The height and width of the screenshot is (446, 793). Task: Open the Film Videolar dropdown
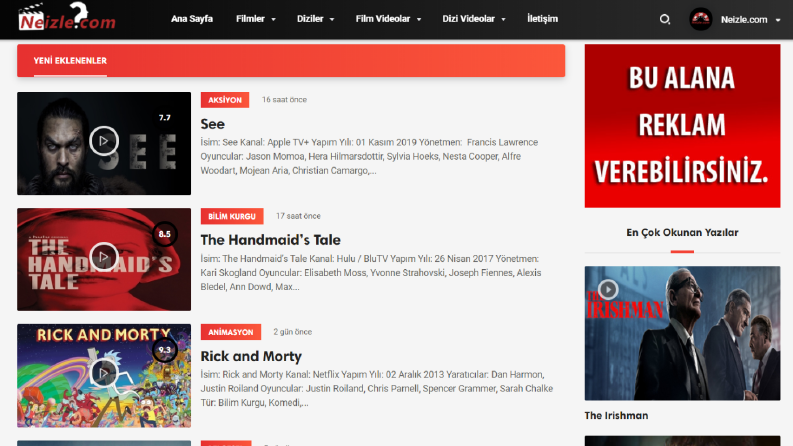point(388,19)
